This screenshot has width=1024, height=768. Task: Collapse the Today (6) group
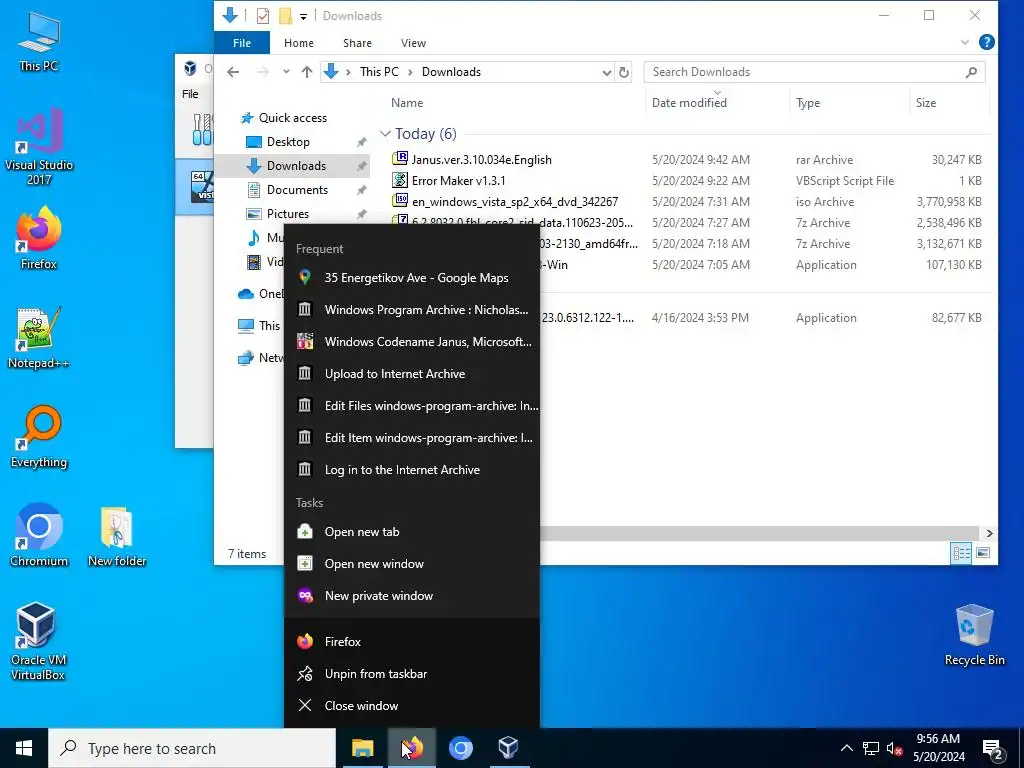point(385,134)
